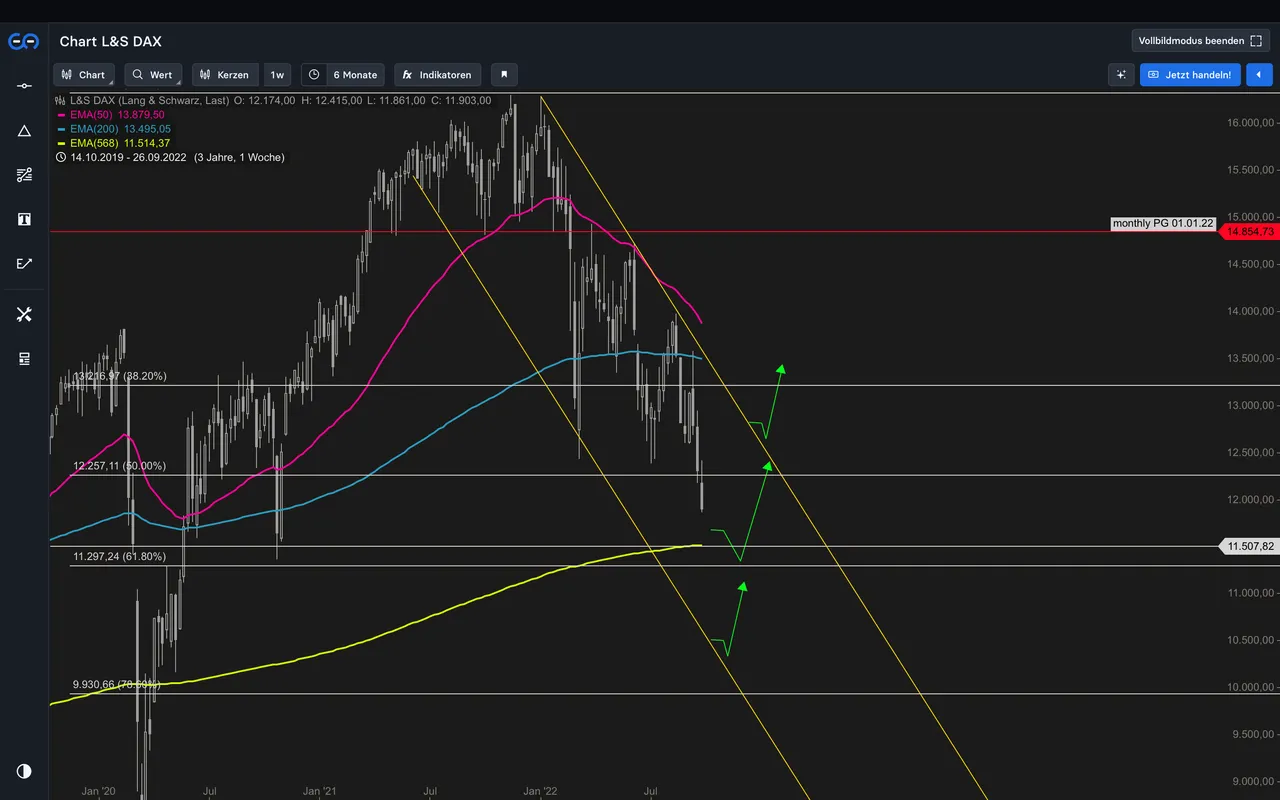
Task: Click the L&S DAX legend title
Action: click(x=148, y=101)
